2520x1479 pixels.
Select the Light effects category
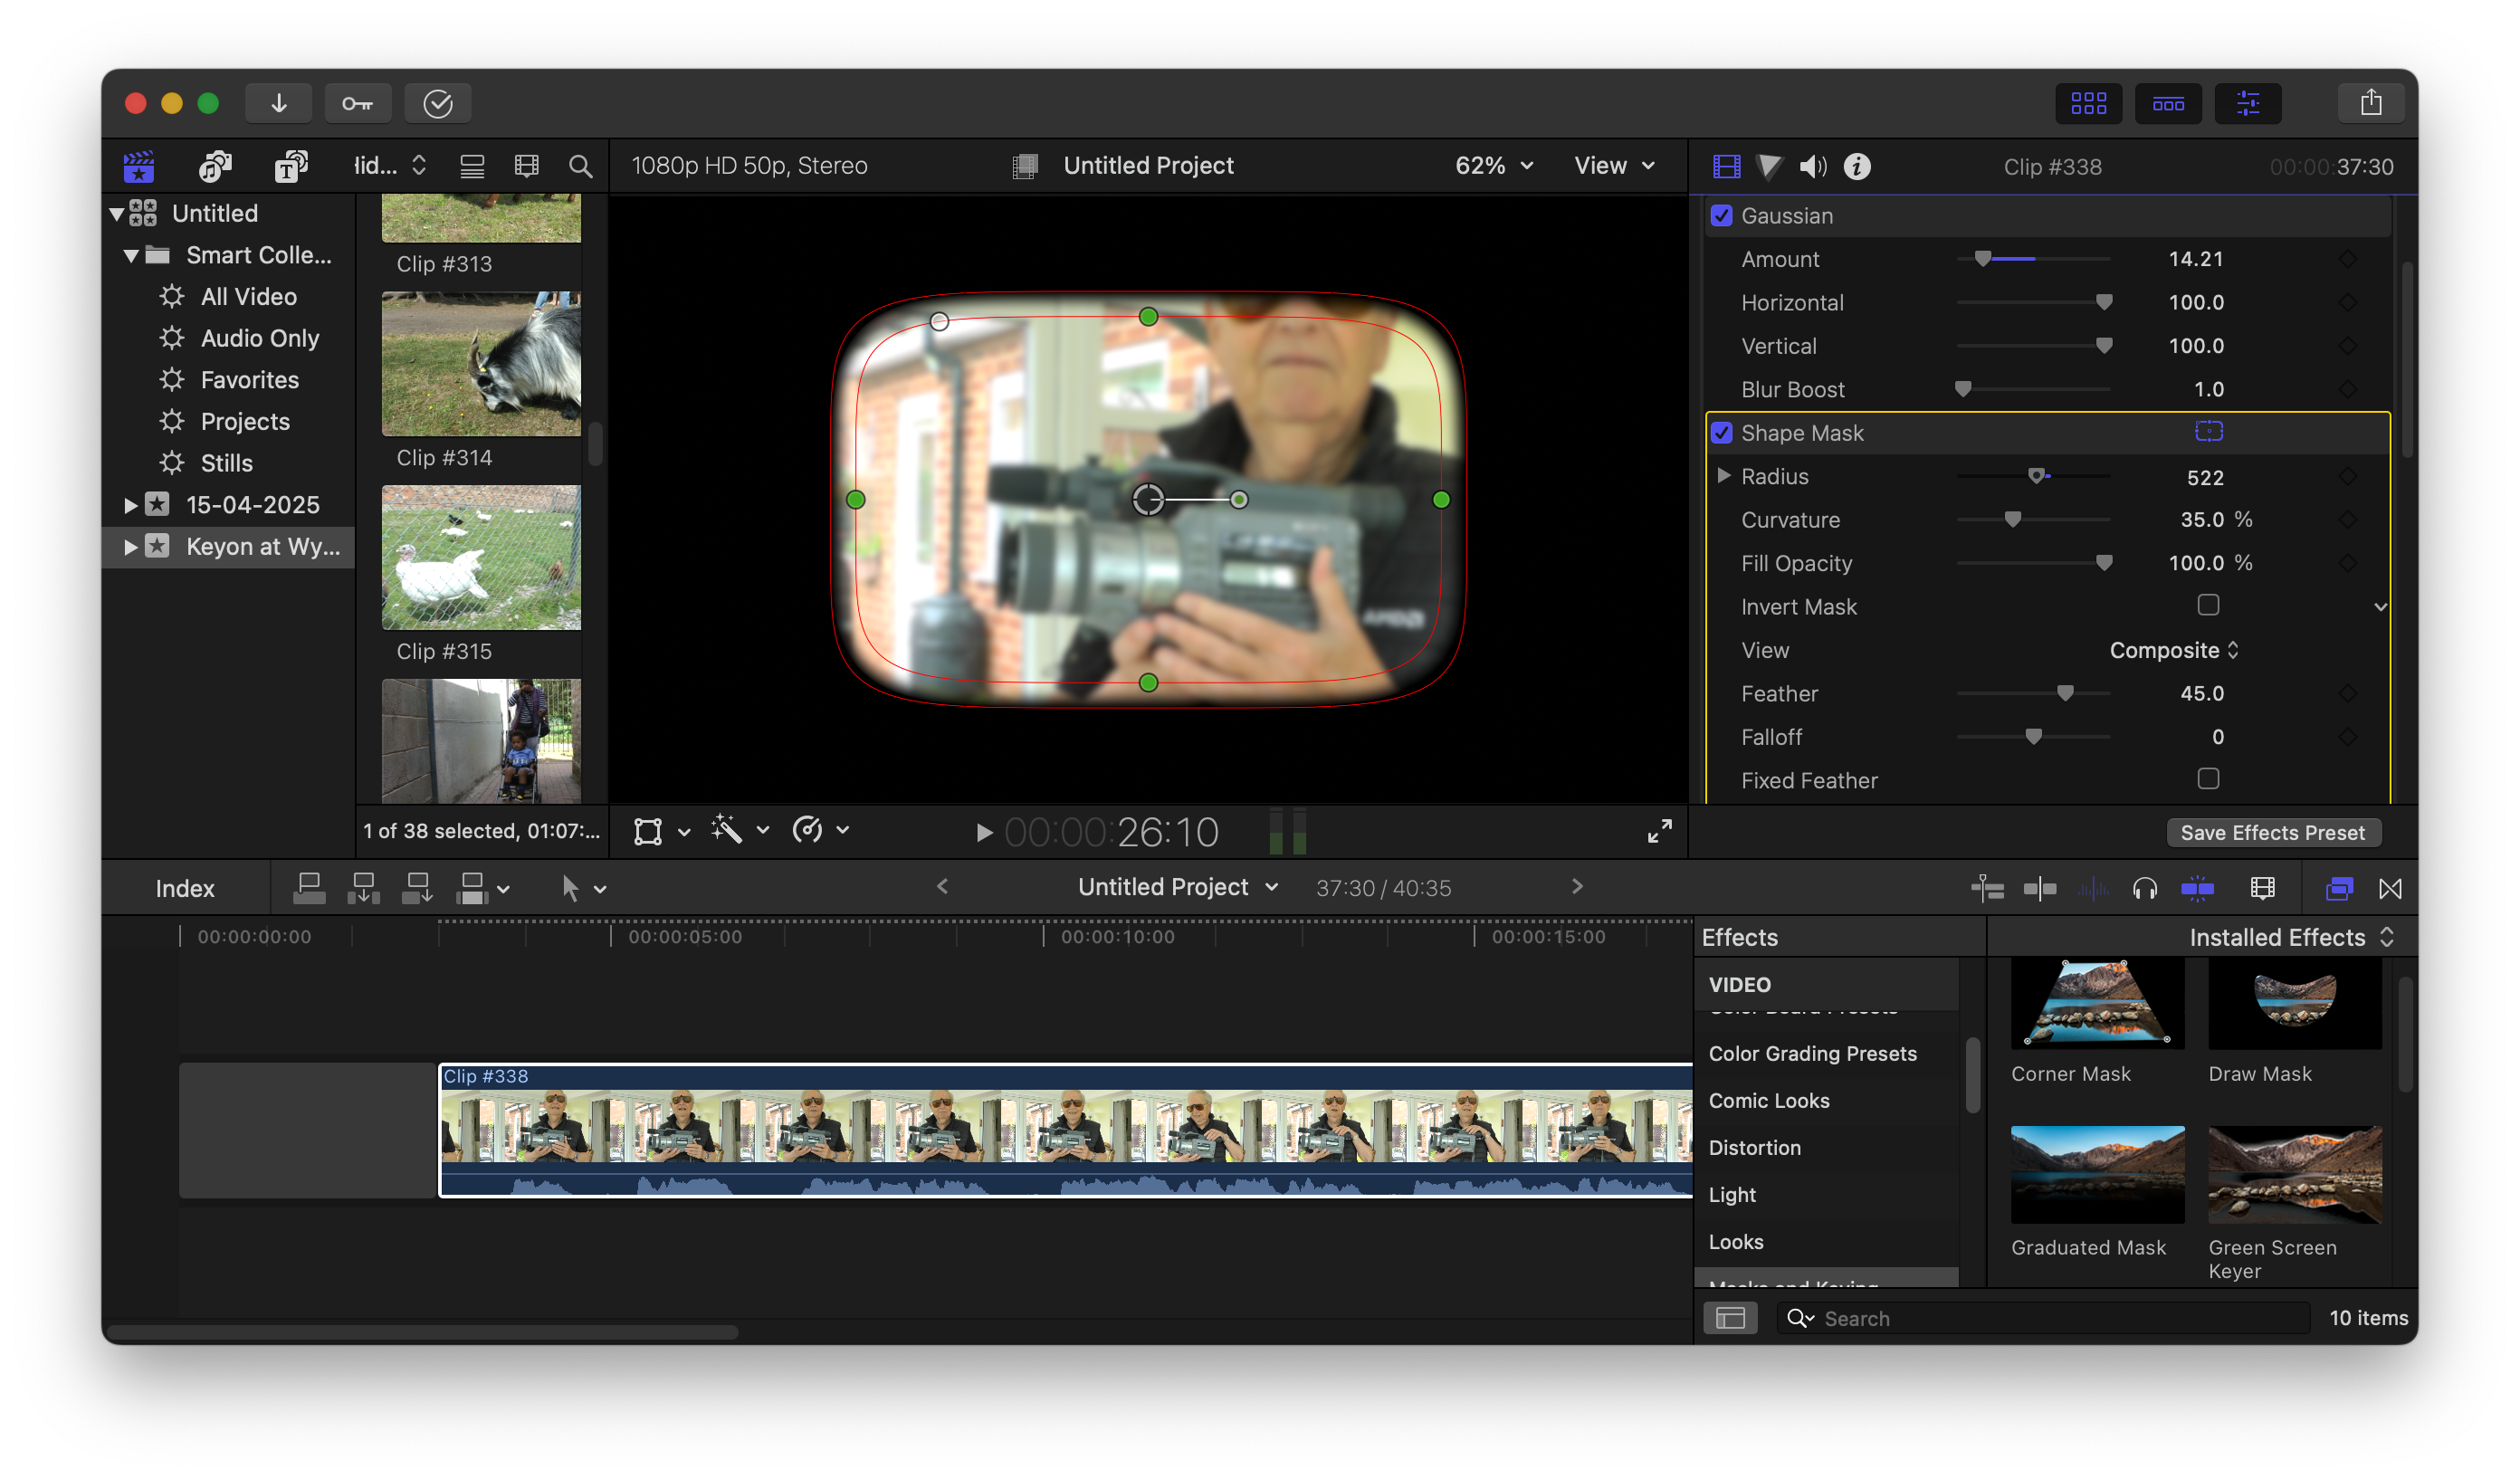point(1732,1194)
